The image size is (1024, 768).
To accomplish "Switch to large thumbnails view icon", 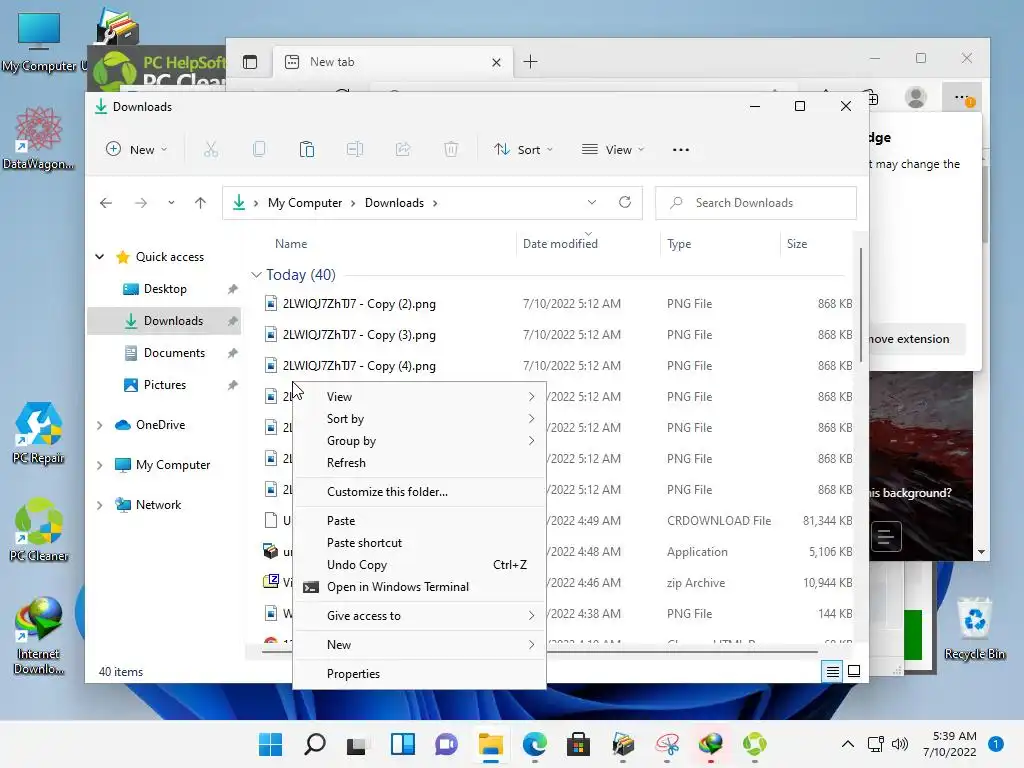I will (854, 671).
